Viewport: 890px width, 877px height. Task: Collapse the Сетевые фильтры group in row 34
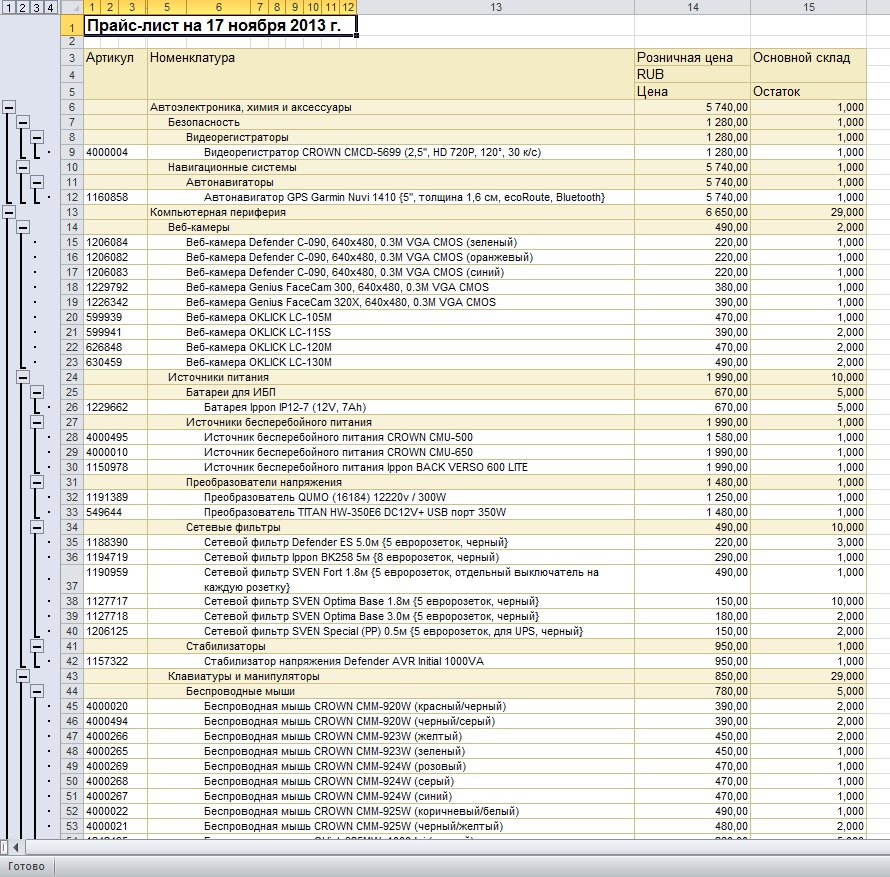click(x=37, y=527)
